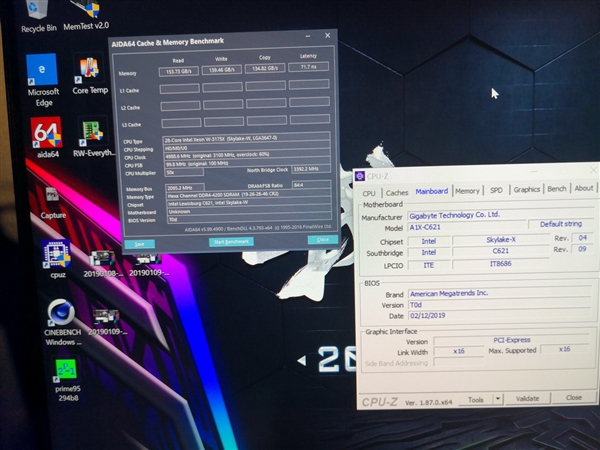Launch prime95 294b8 desktop shortcut
600x450 pixels.
click(67, 381)
